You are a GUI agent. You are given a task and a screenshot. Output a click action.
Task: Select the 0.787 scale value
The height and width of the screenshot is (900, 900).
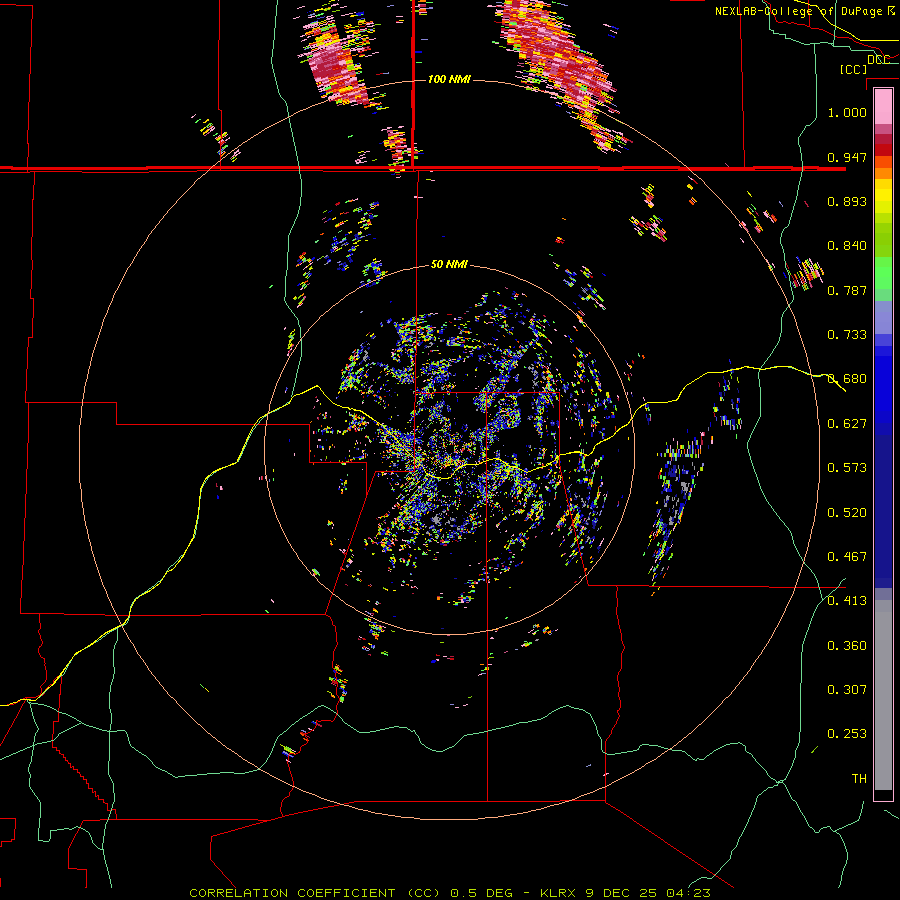[847, 290]
